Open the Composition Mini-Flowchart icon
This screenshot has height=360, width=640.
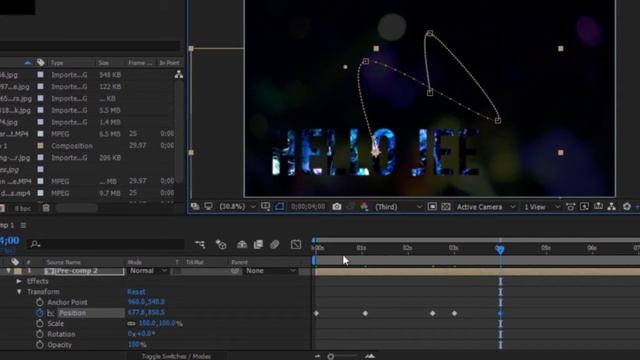pyautogui.click(x=200, y=244)
